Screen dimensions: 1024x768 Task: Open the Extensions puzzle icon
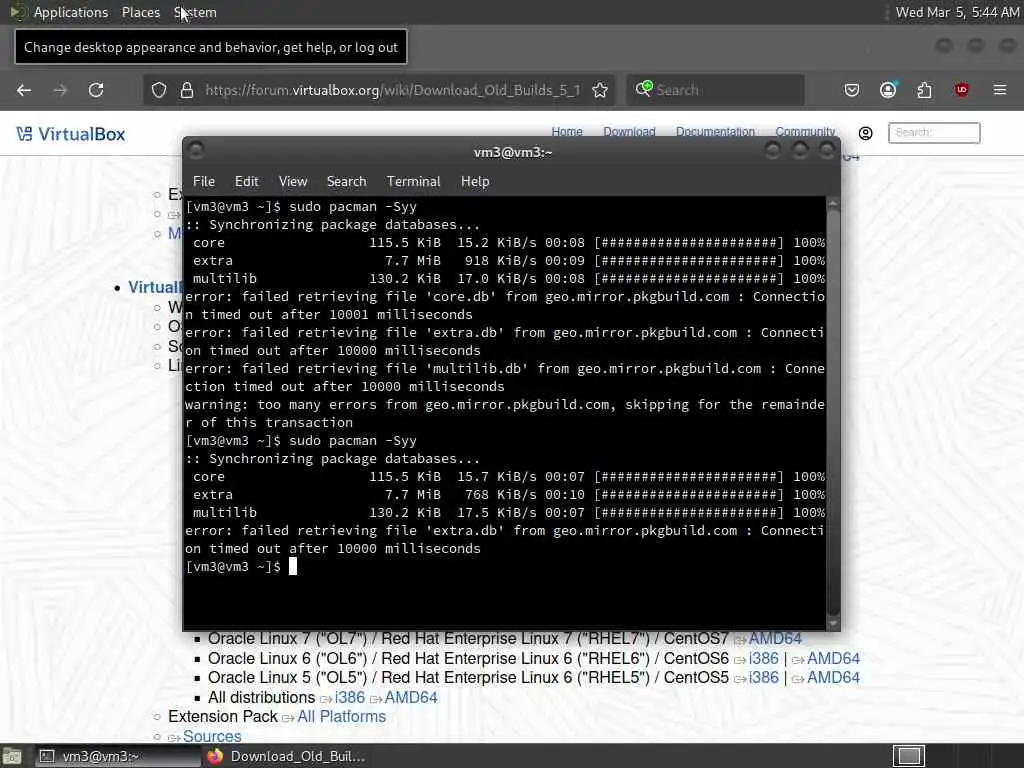(925, 90)
